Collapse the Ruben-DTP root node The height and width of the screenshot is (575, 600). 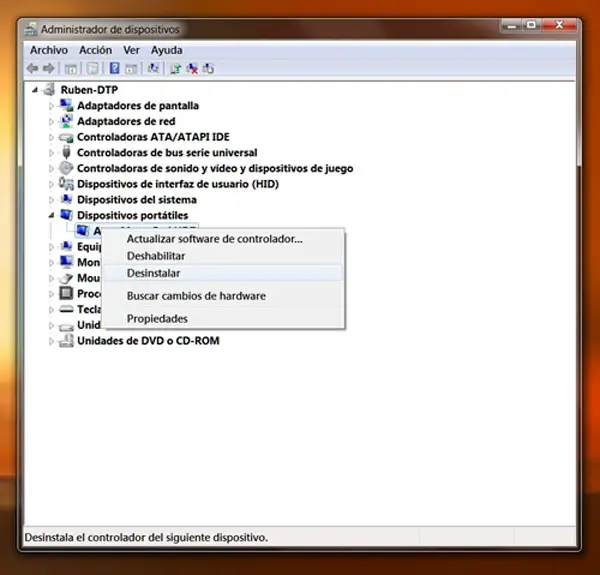click(x=35, y=90)
